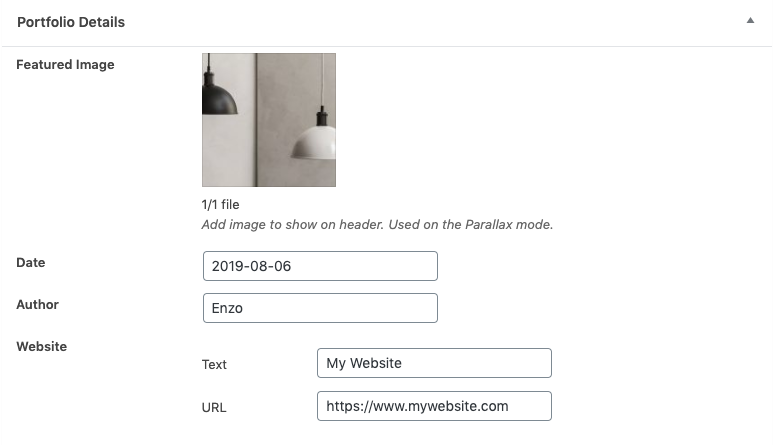The height and width of the screenshot is (445, 776).
Task: Click the Featured Image label
Action: [x=65, y=65]
